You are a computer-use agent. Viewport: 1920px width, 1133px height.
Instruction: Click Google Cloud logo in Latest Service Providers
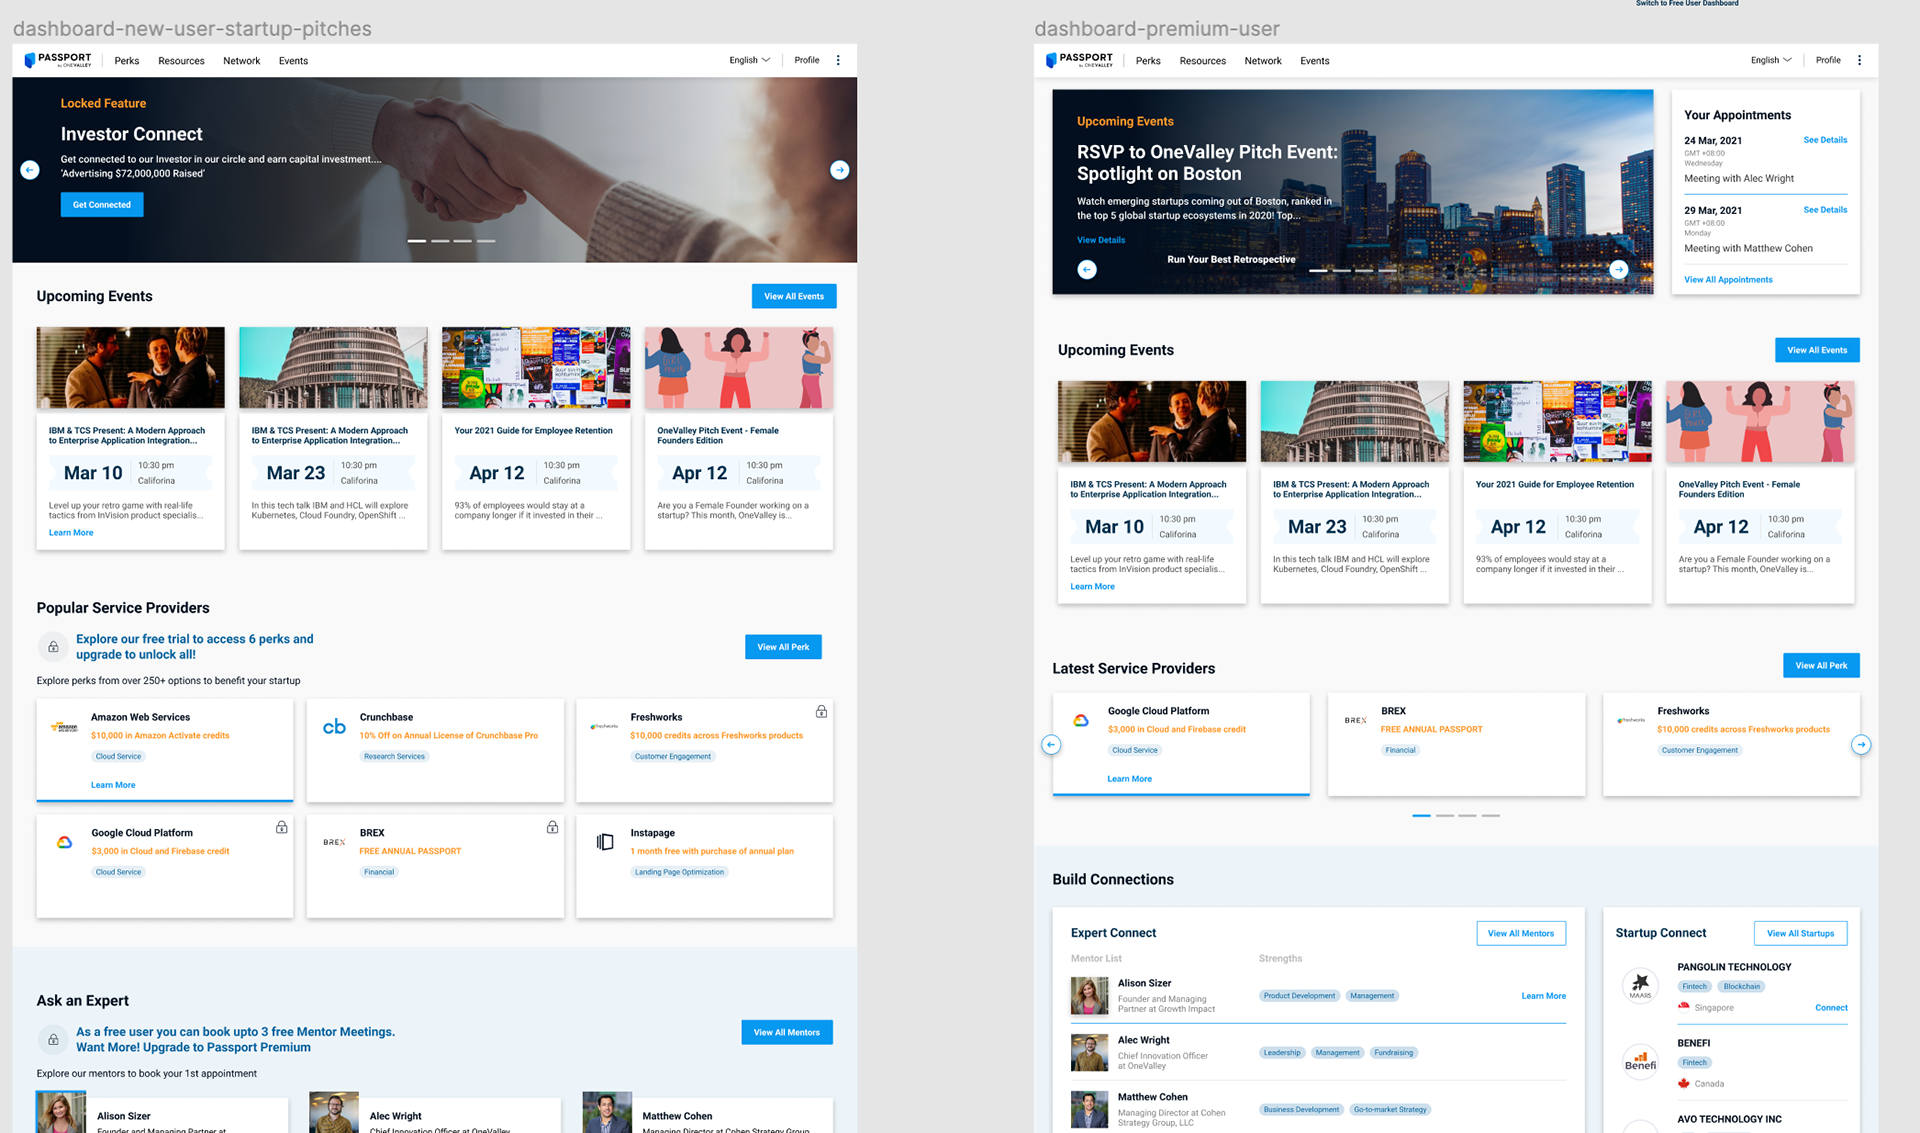coord(1081,720)
